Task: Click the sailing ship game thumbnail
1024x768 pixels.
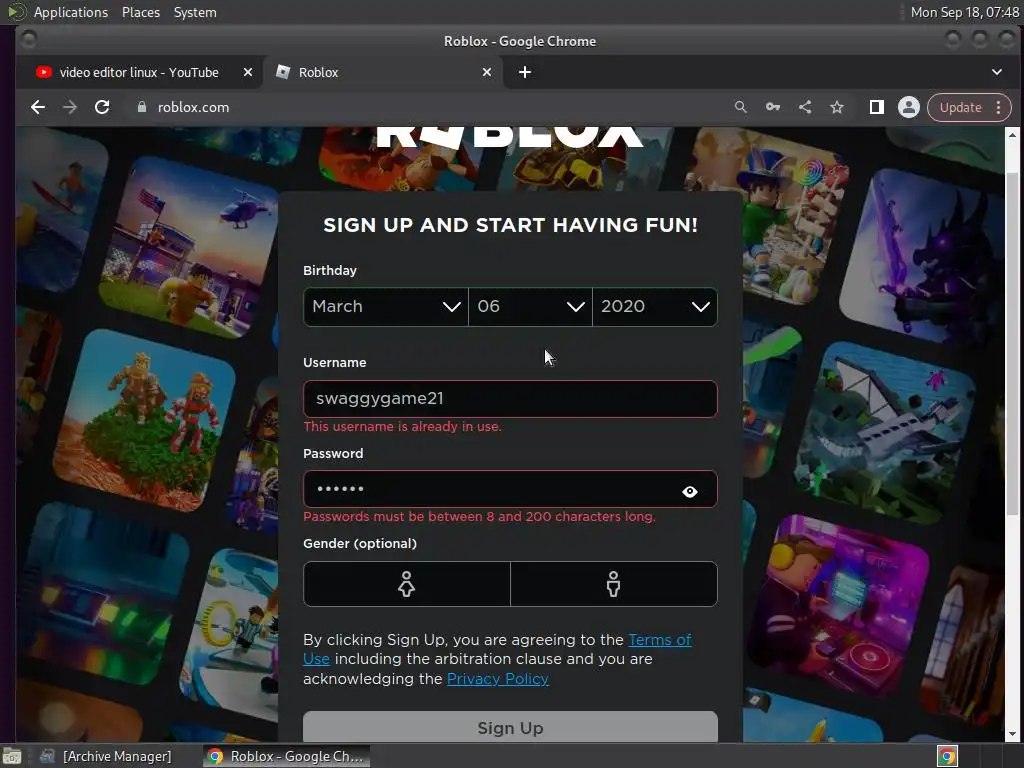Action: (x=885, y=434)
